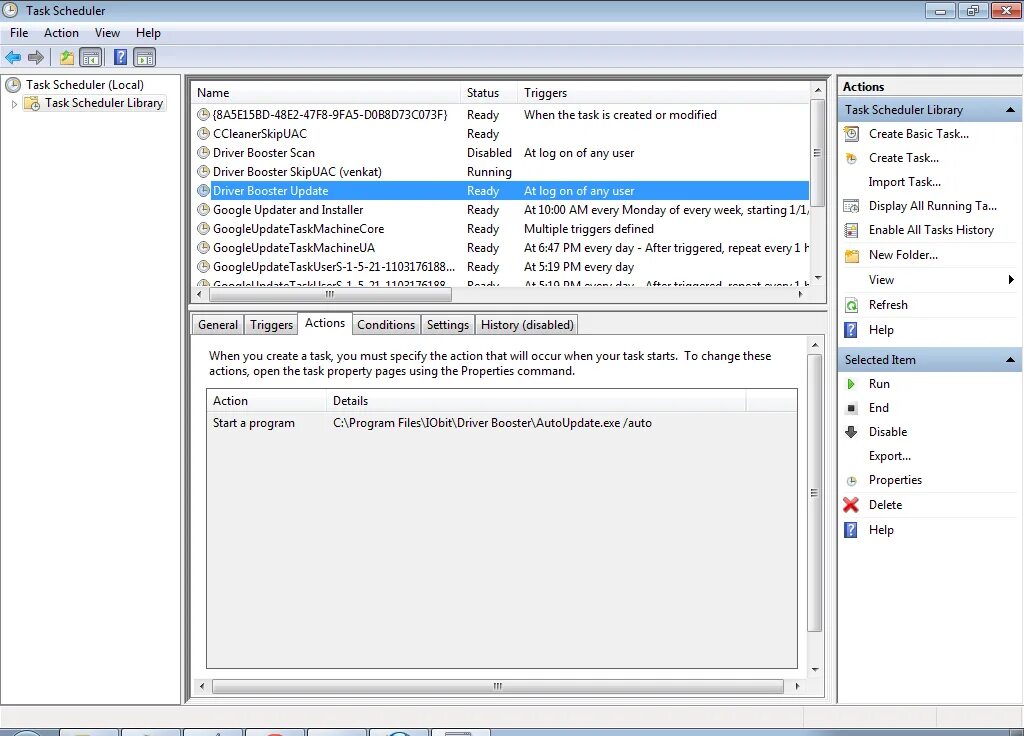Click the Help icon under Selected Item
1024x736 pixels.
851,530
